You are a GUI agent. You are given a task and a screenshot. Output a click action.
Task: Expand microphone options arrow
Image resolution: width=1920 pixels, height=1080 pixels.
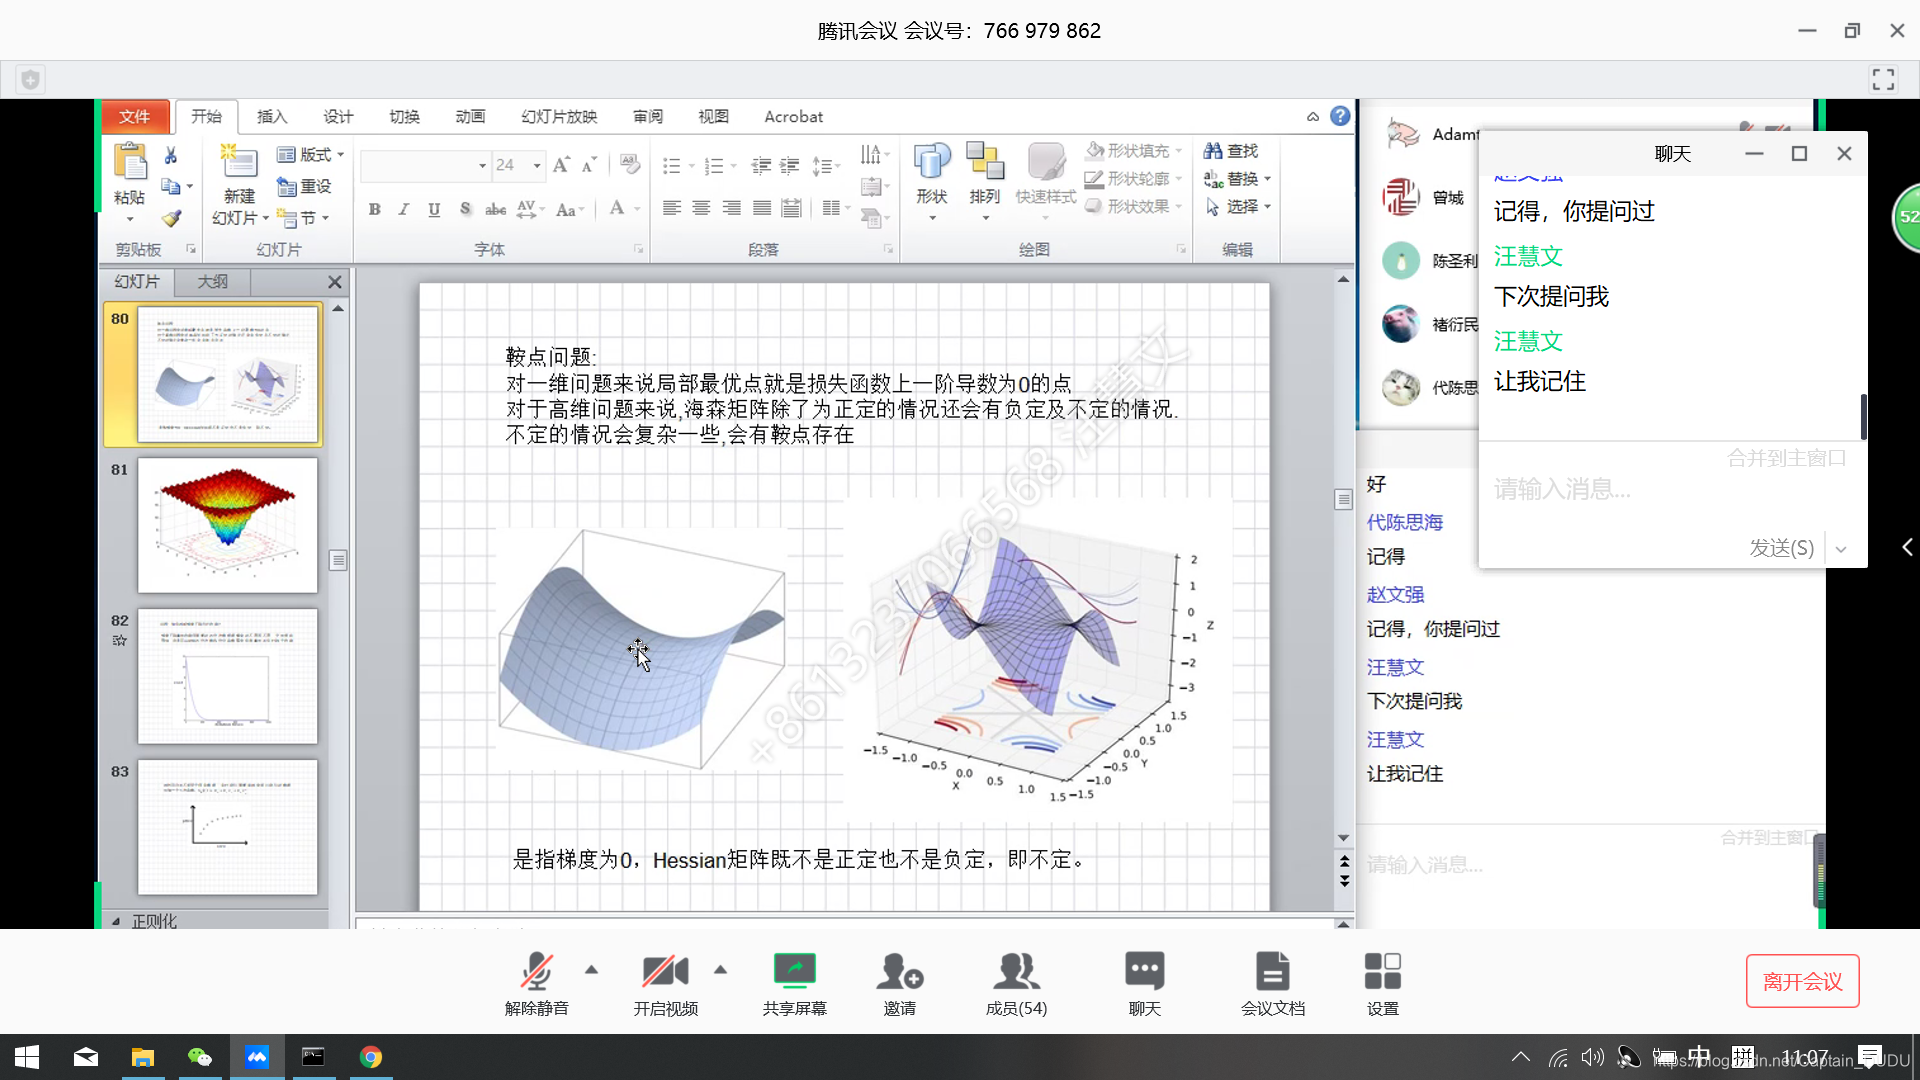tap(591, 969)
